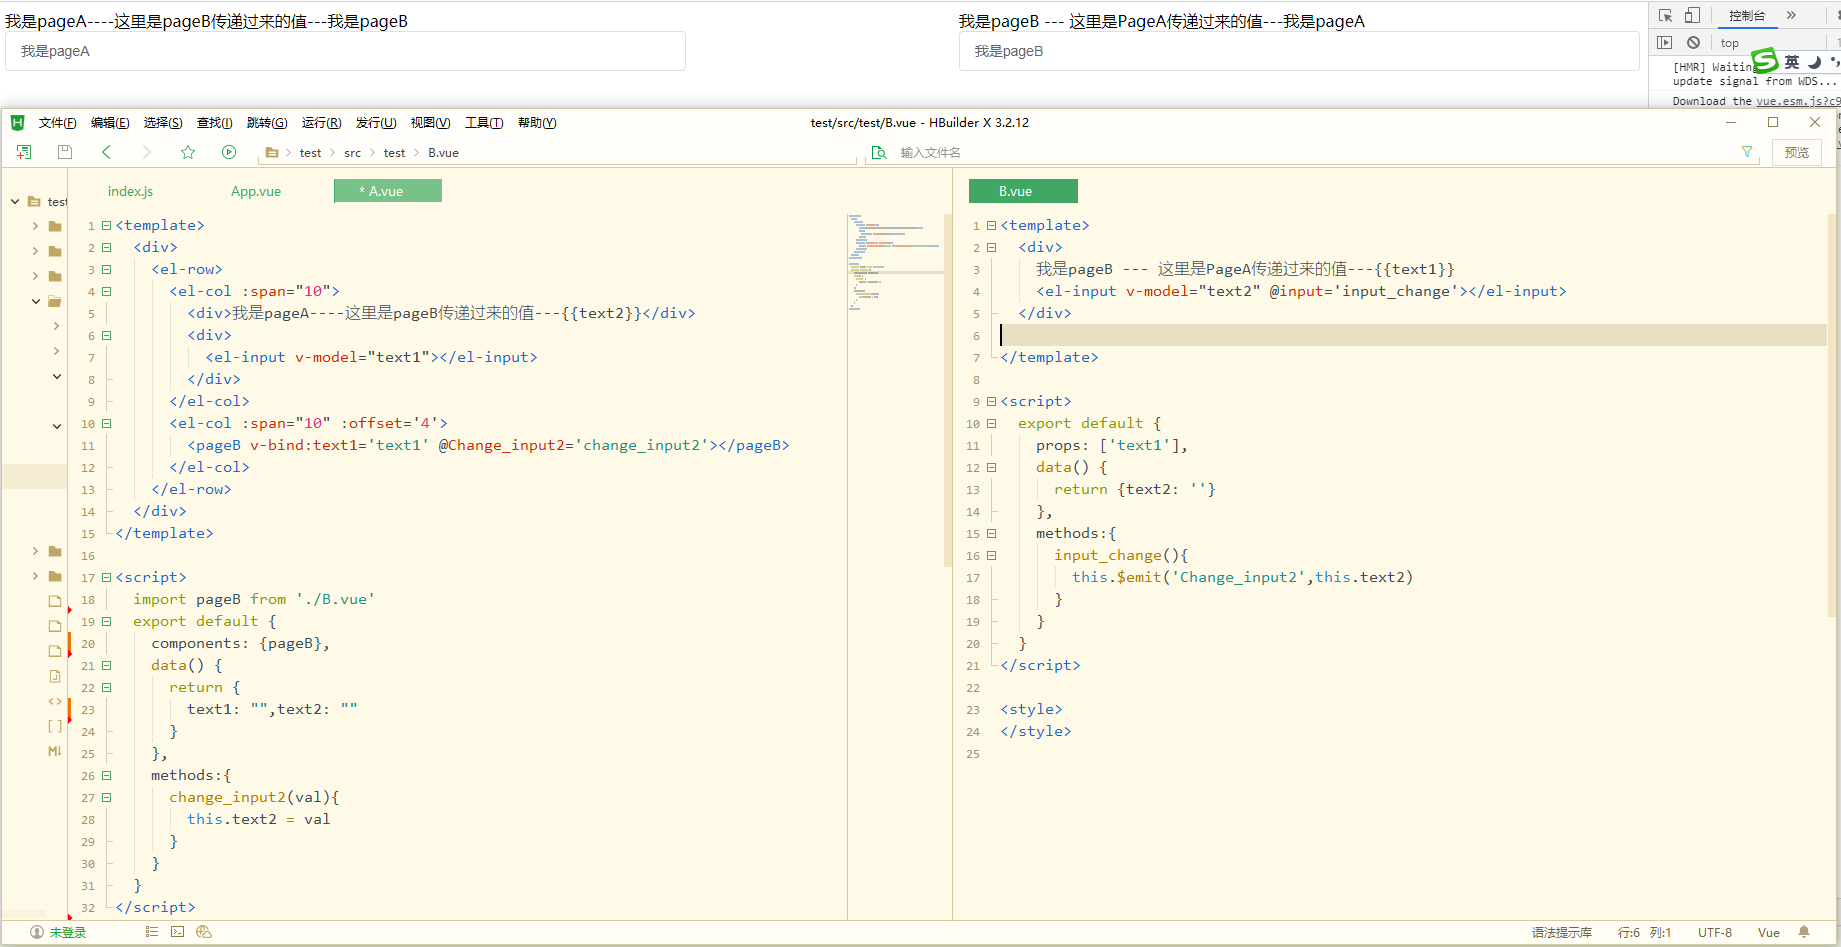The height and width of the screenshot is (947, 1841).
Task: Open the vue.esm.js link in console
Action: click(x=1797, y=101)
